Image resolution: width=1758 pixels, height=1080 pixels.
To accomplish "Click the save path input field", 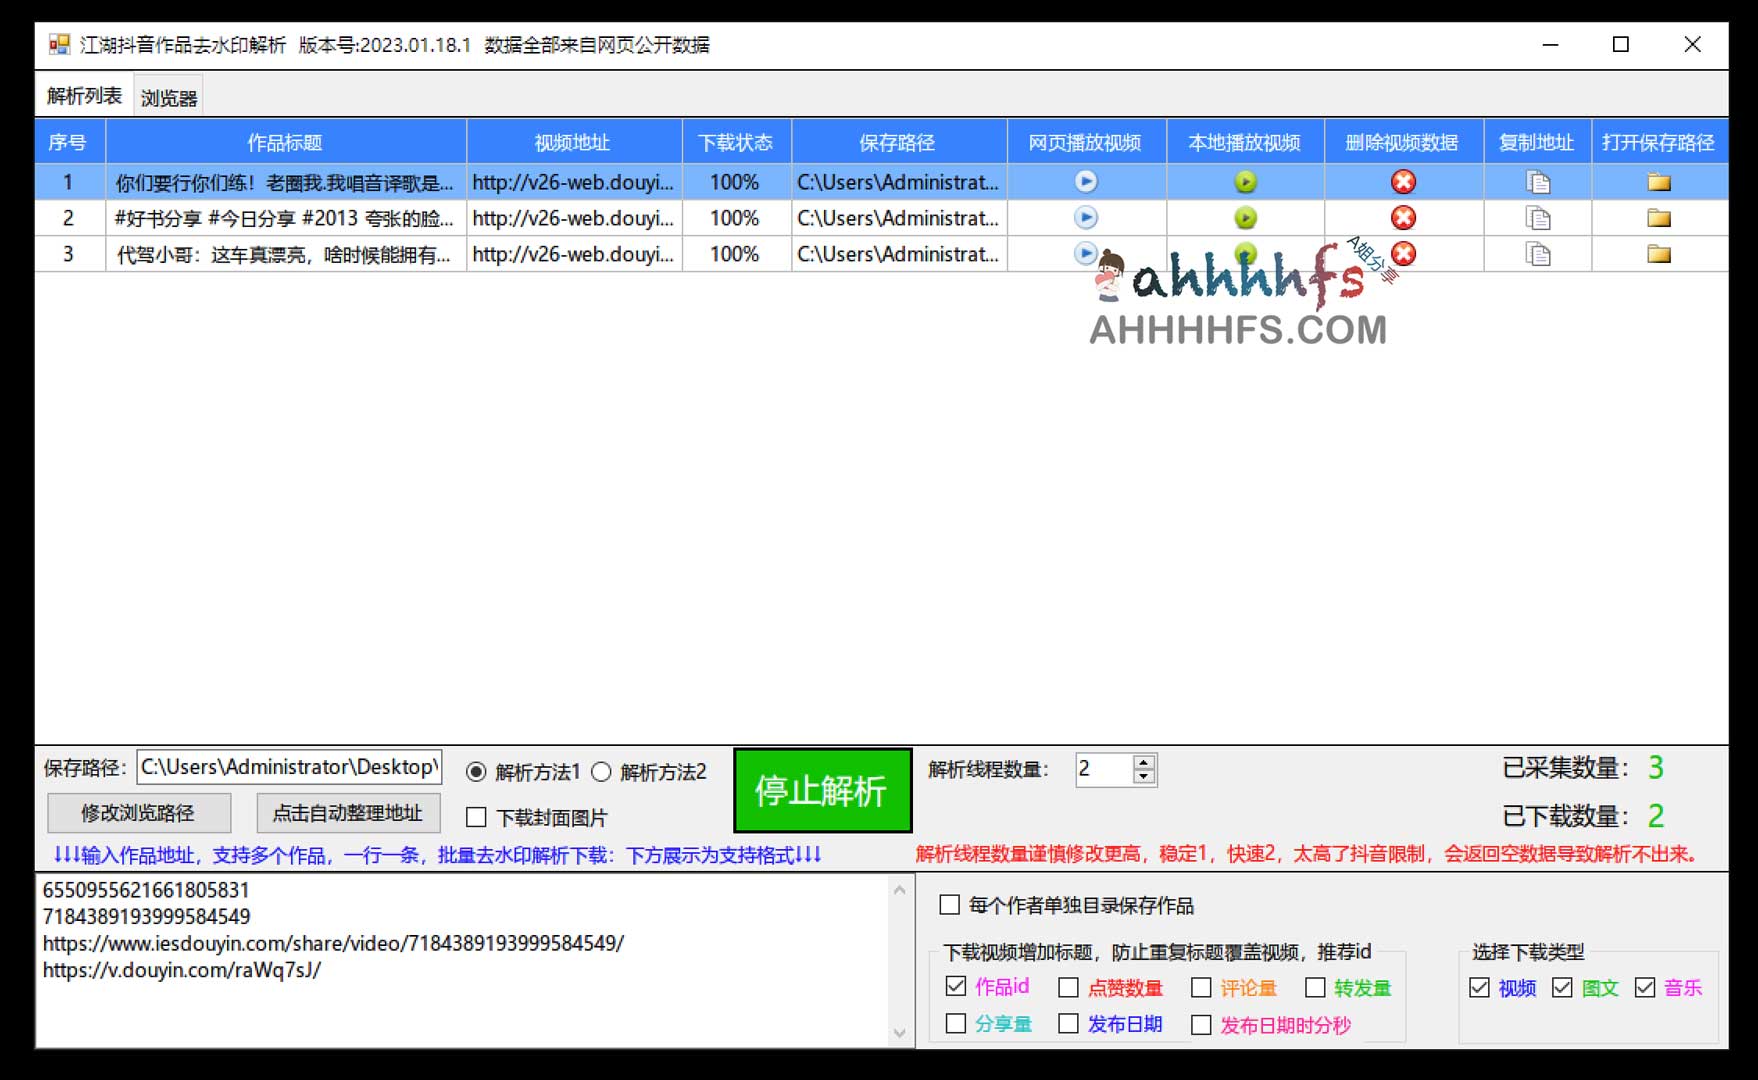I will point(290,768).
